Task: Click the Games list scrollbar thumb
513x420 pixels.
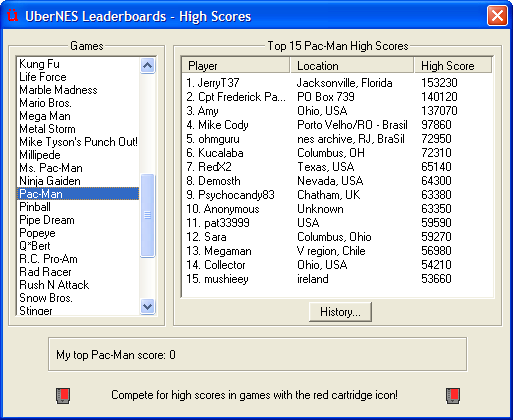Action: pos(147,216)
